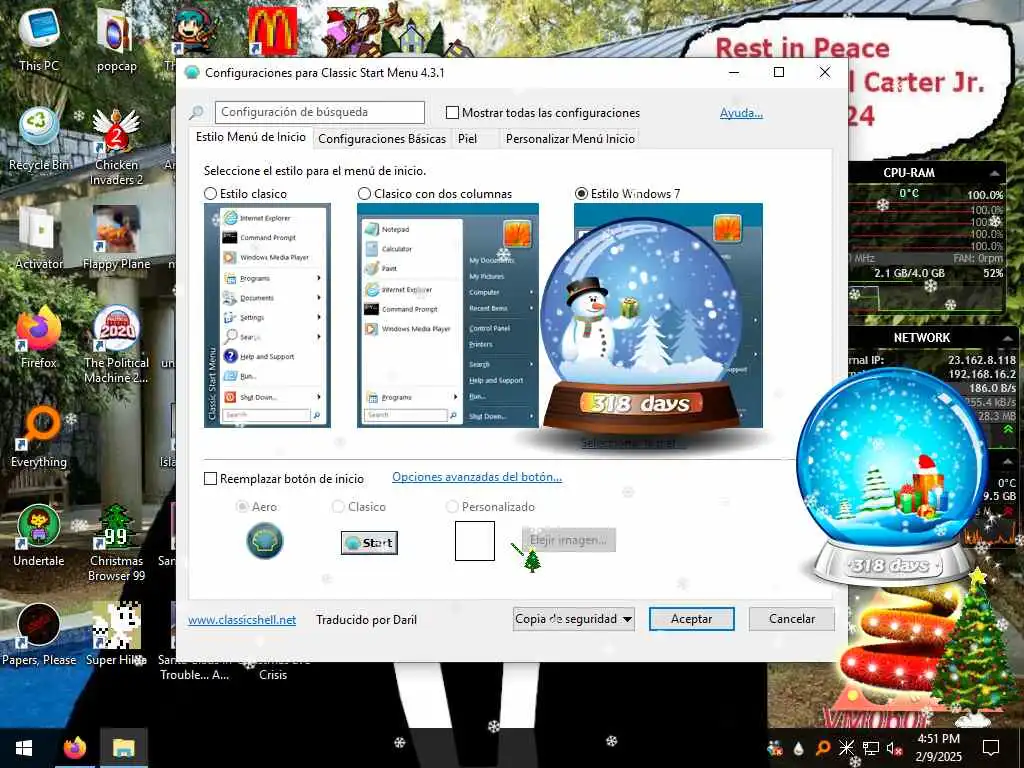Choose the Personalizado button style radio
Viewport: 1024px width, 768px height.
click(452, 507)
